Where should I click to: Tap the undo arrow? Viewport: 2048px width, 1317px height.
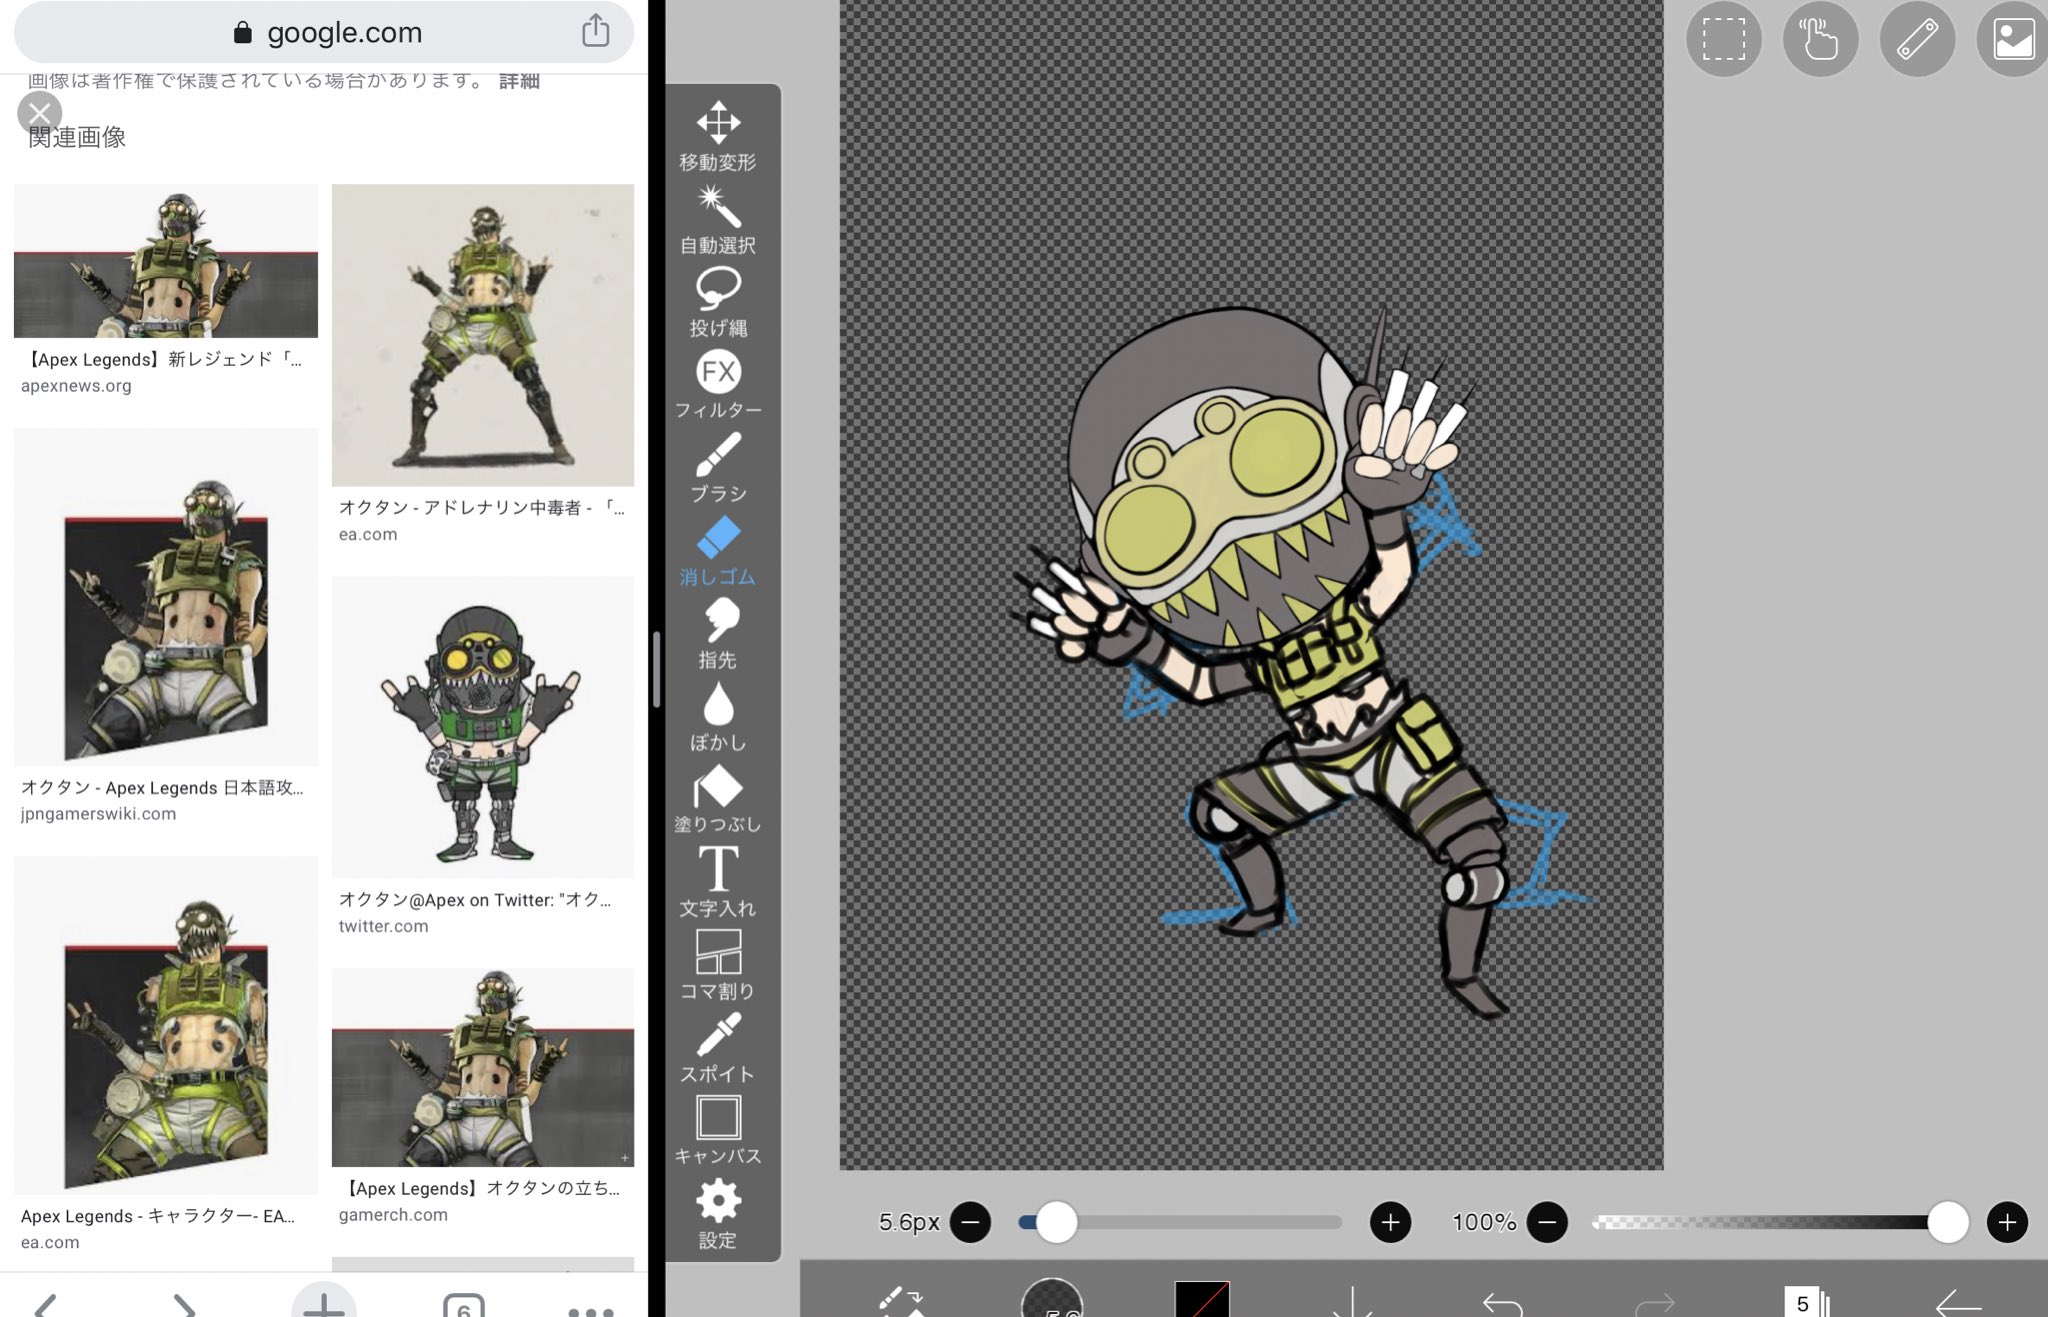tap(1502, 1303)
